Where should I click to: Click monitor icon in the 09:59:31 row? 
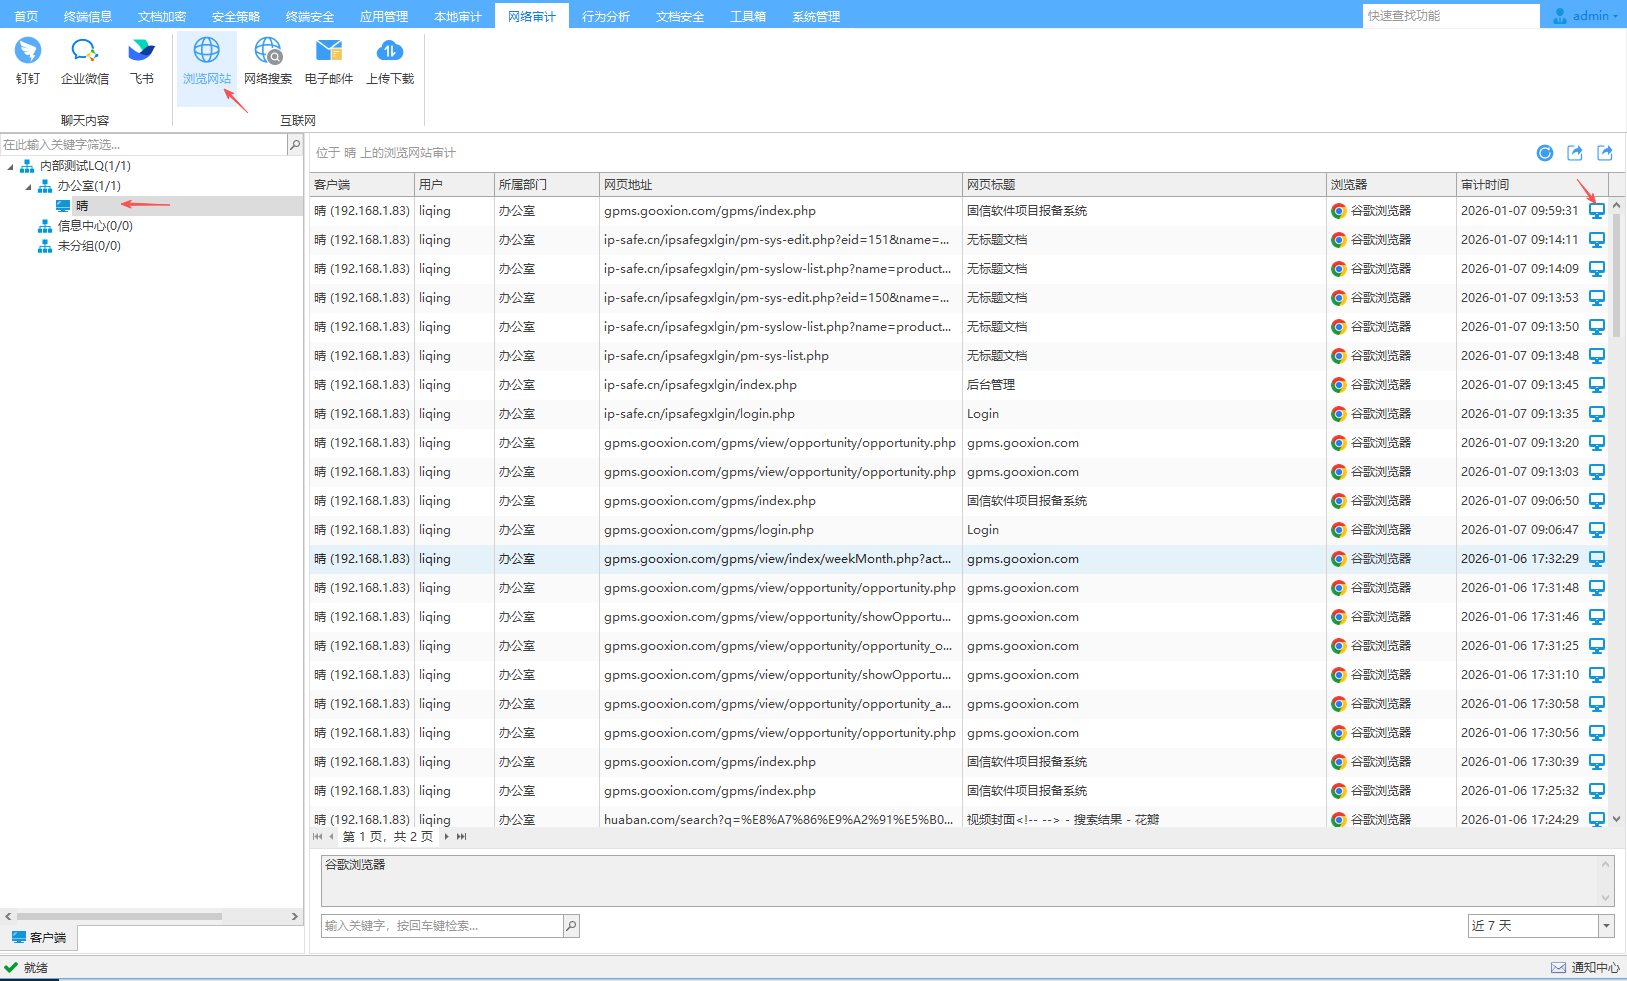click(1597, 211)
